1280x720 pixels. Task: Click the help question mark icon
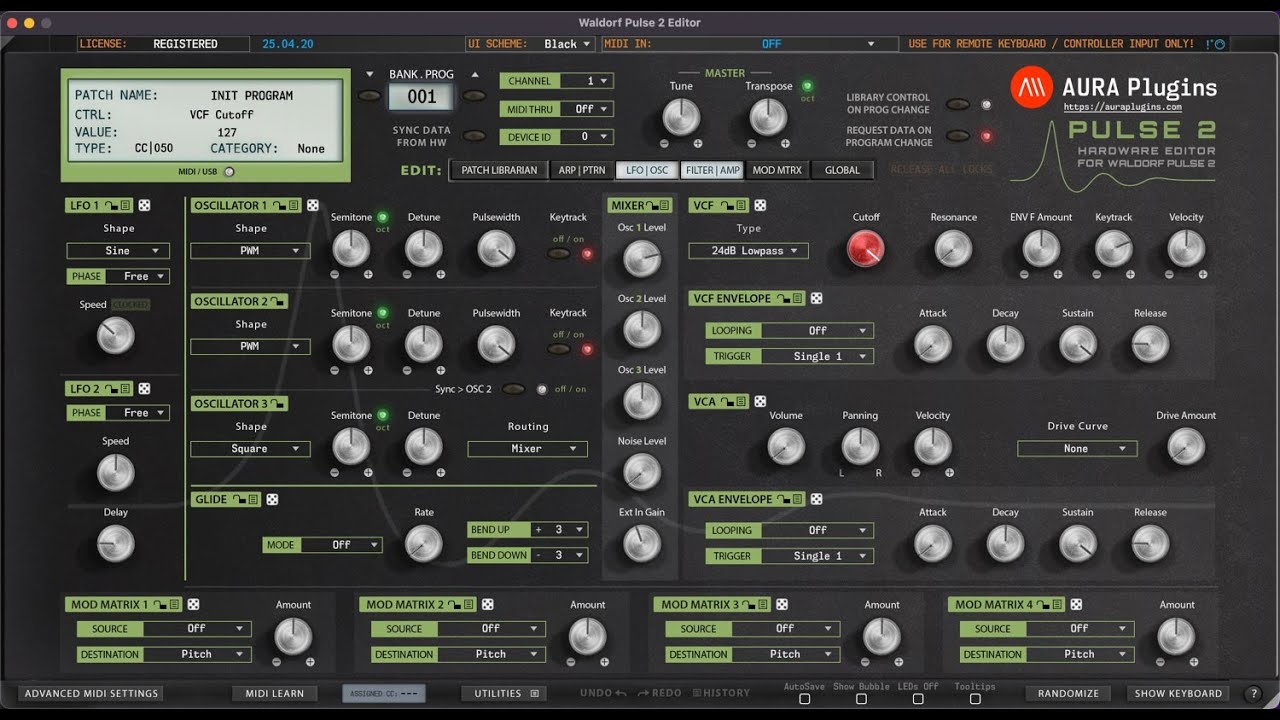click(1253, 693)
